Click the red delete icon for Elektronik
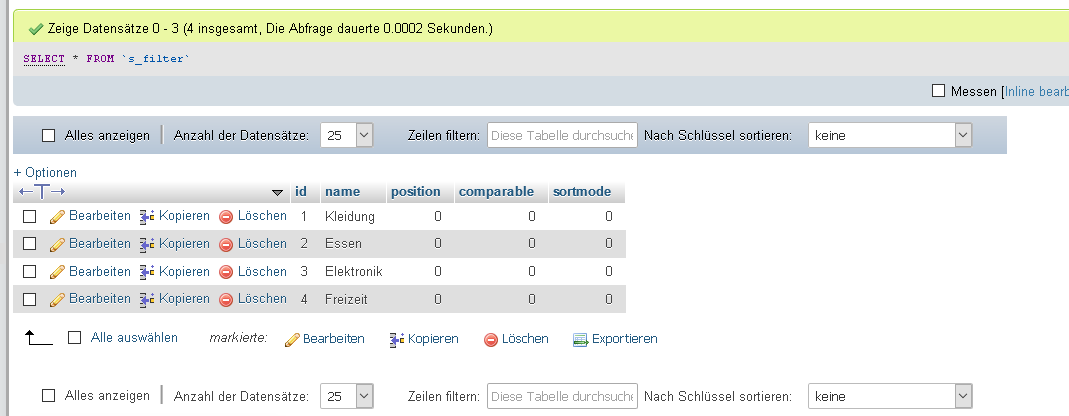This screenshot has height=416, width=1069. tap(226, 272)
